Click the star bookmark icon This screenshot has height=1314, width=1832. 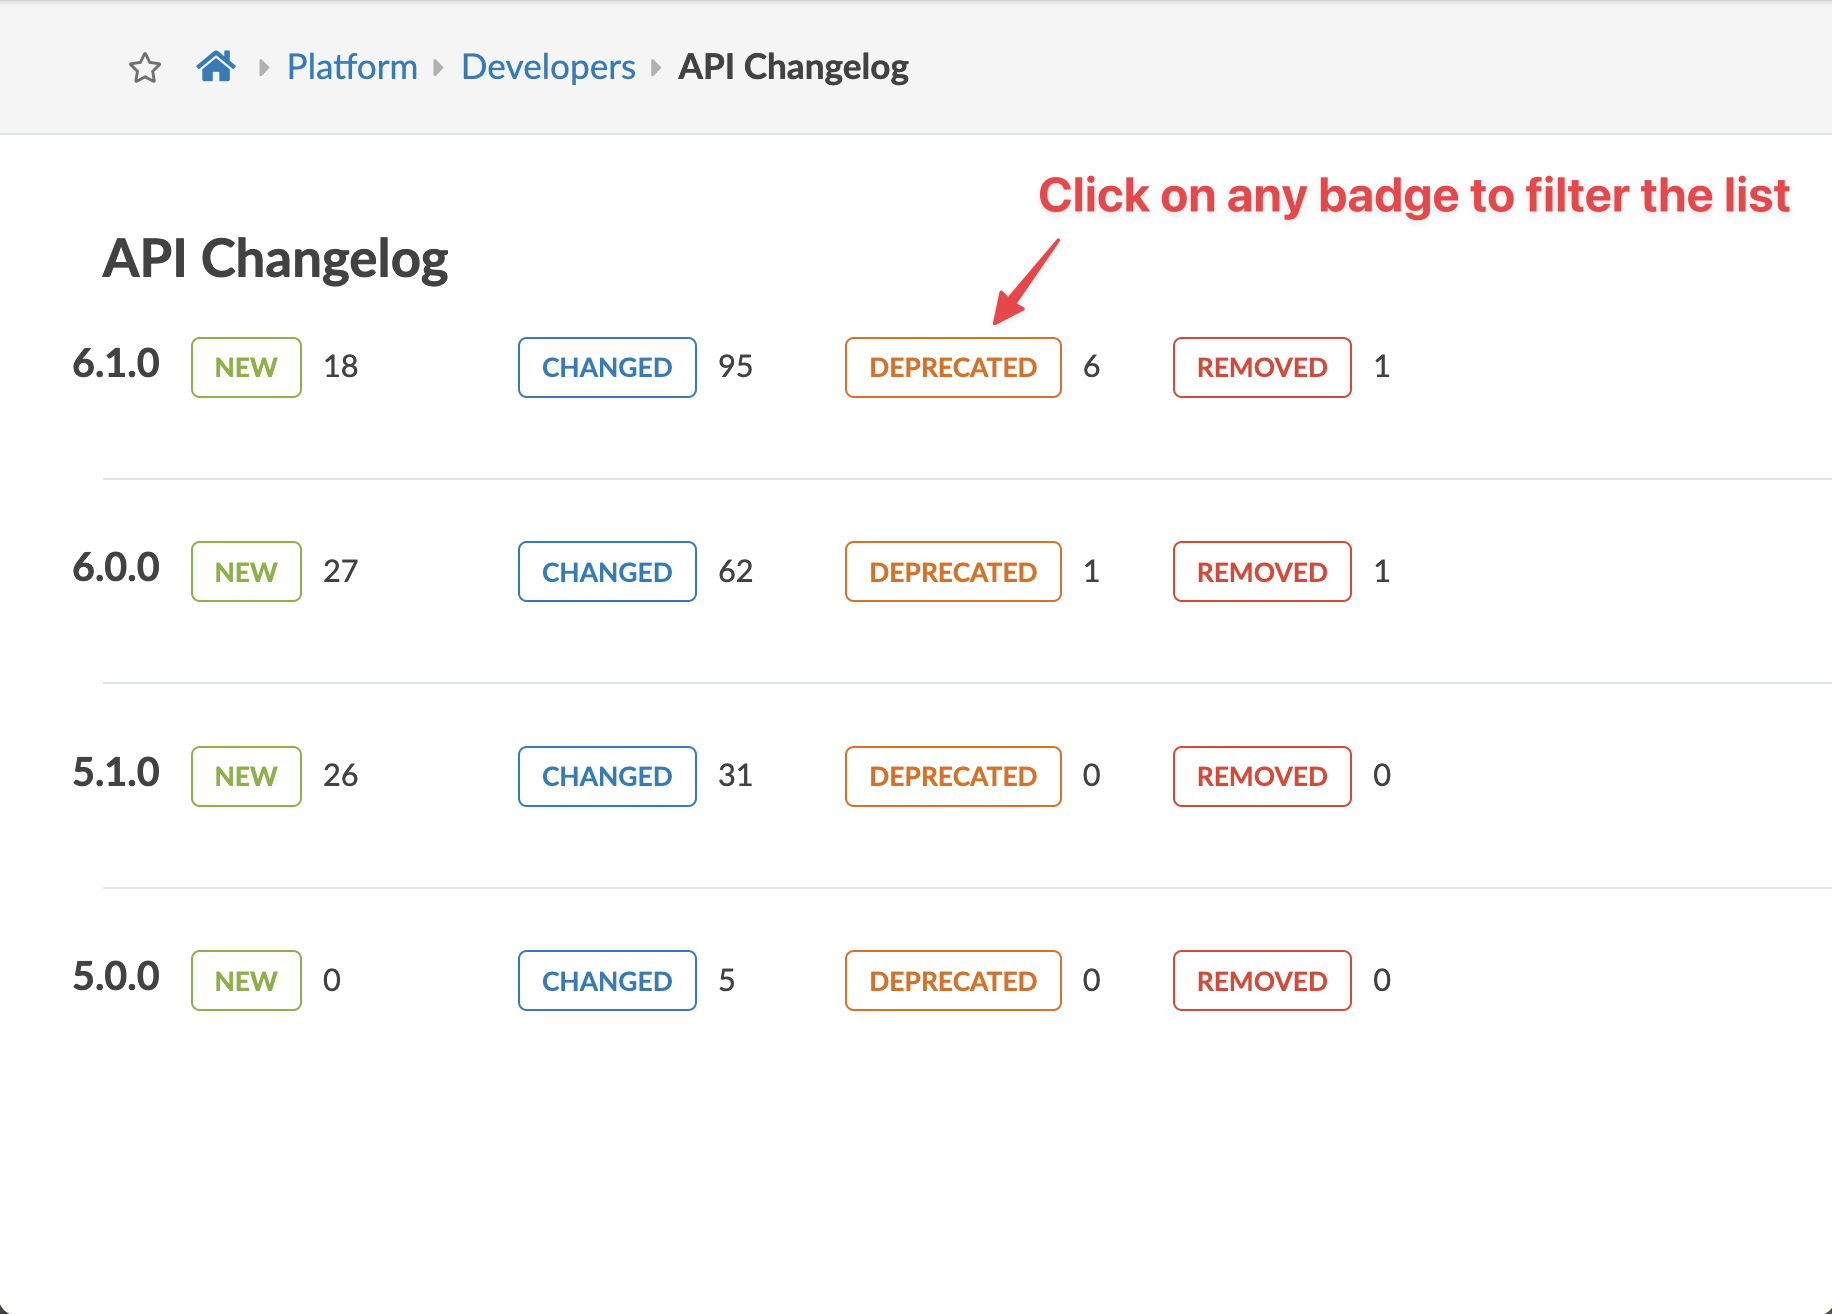pyautogui.click(x=145, y=68)
